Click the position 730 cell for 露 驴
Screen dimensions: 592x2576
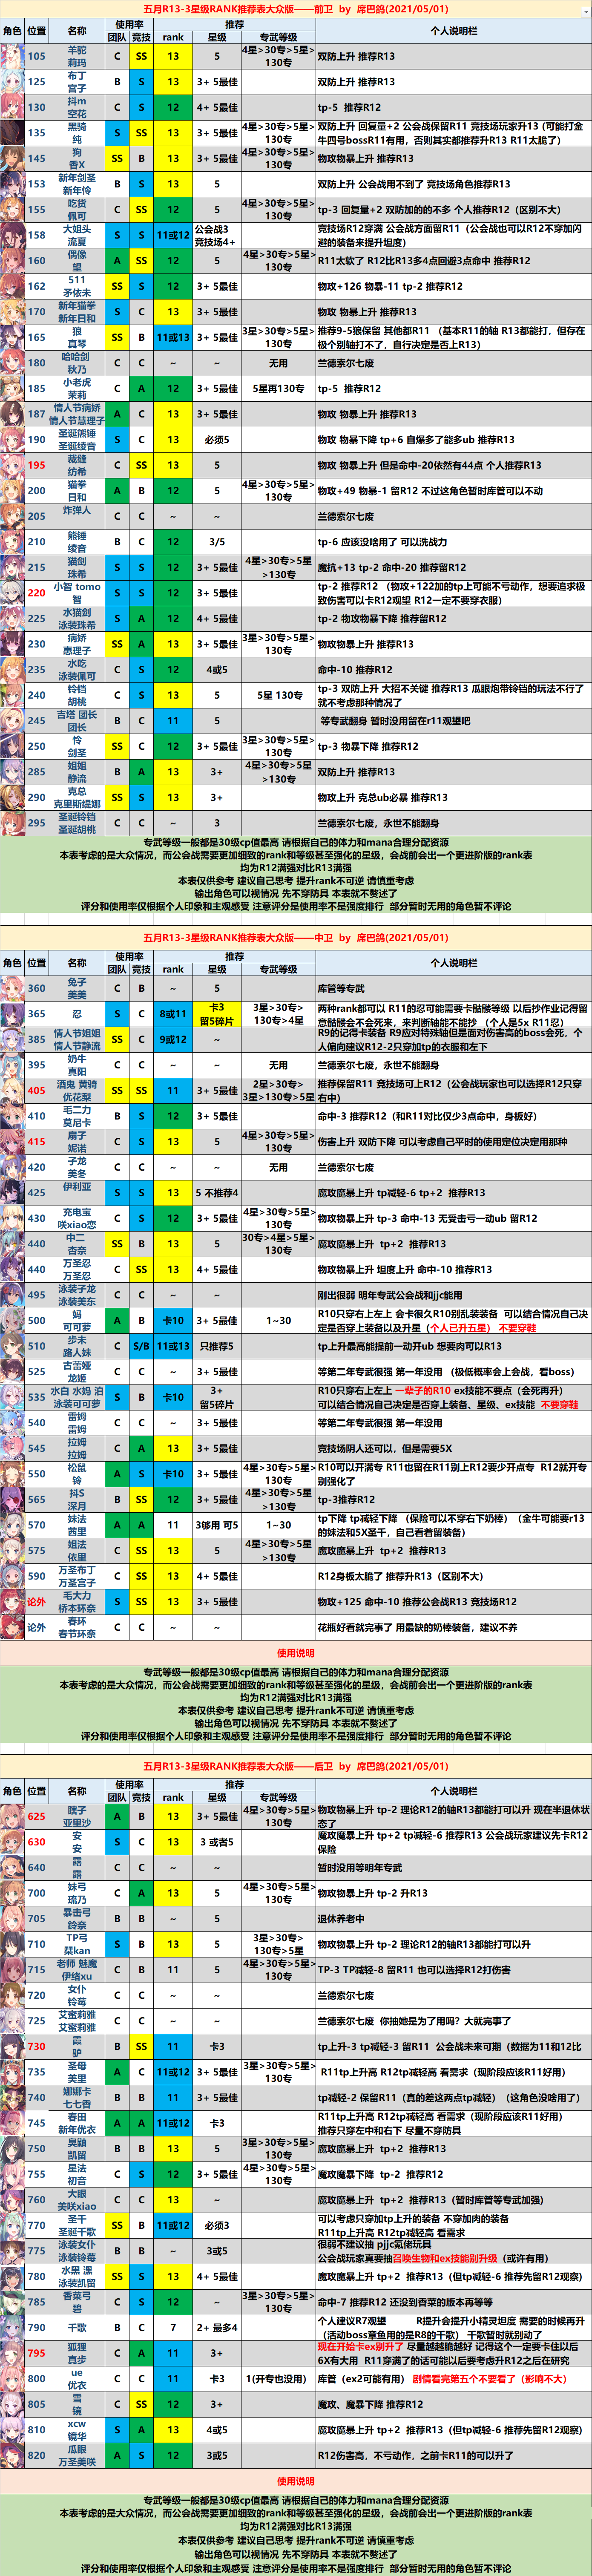[x=37, y=2046]
